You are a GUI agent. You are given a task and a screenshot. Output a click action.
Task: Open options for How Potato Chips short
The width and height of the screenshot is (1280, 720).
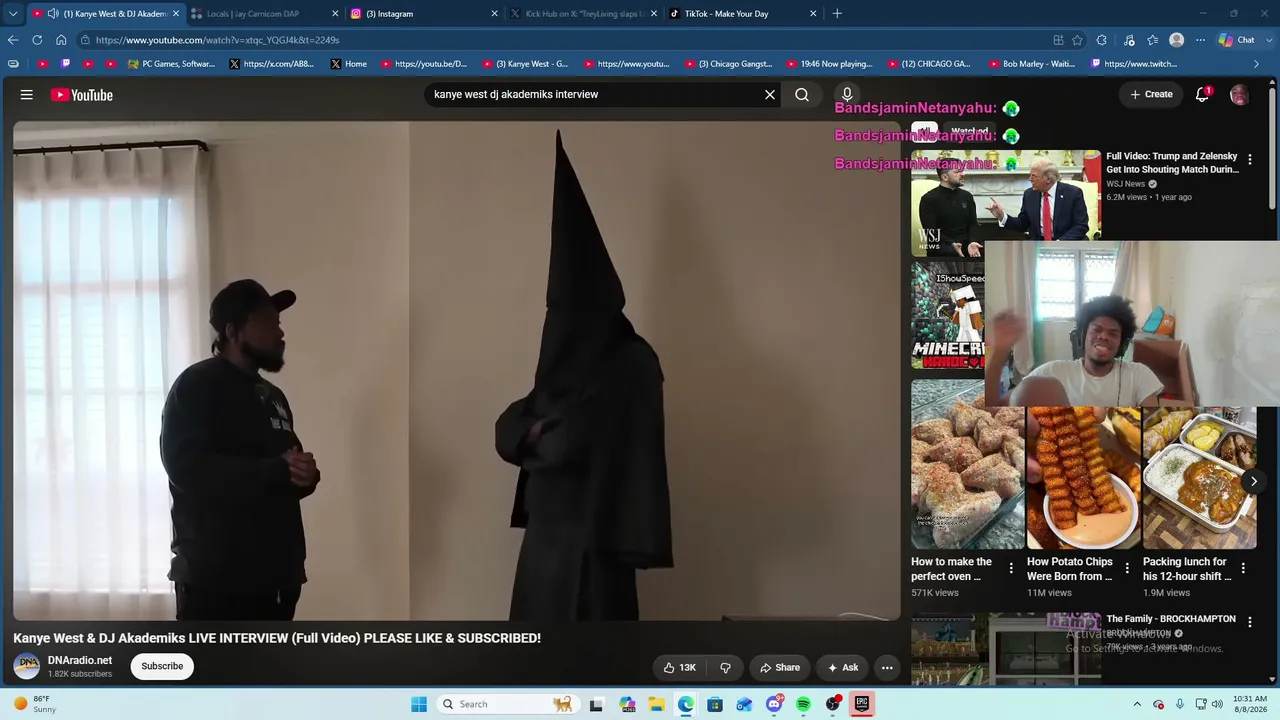(1127, 569)
